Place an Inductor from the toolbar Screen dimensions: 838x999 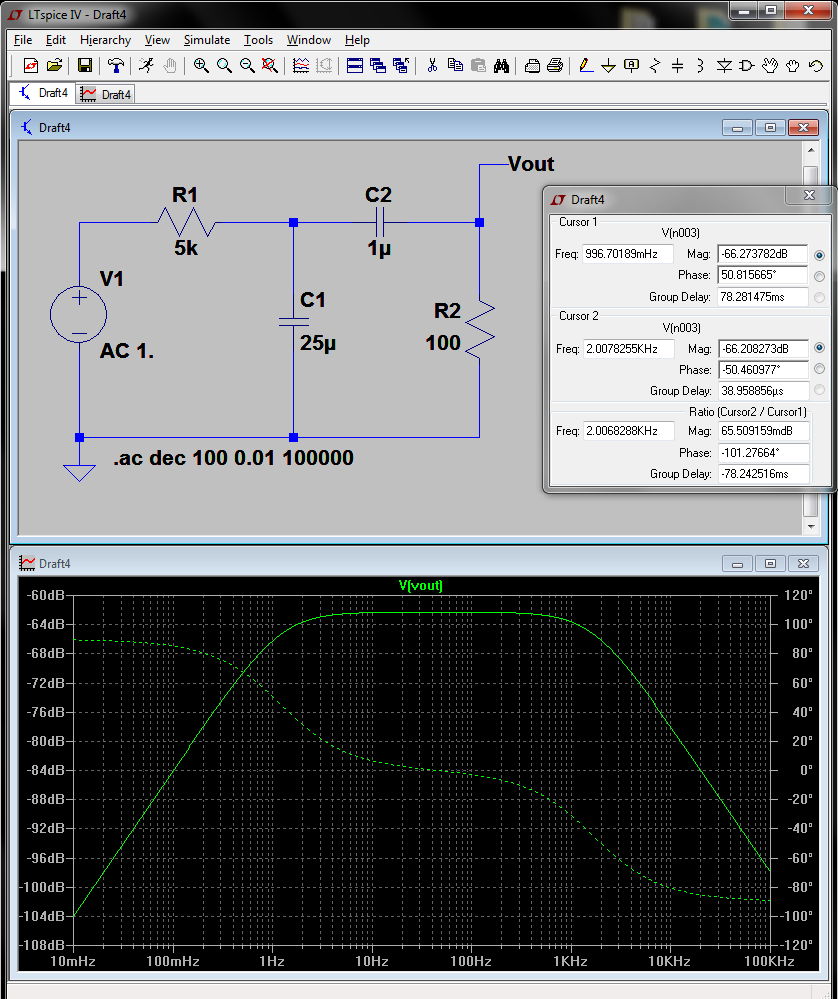coord(700,65)
